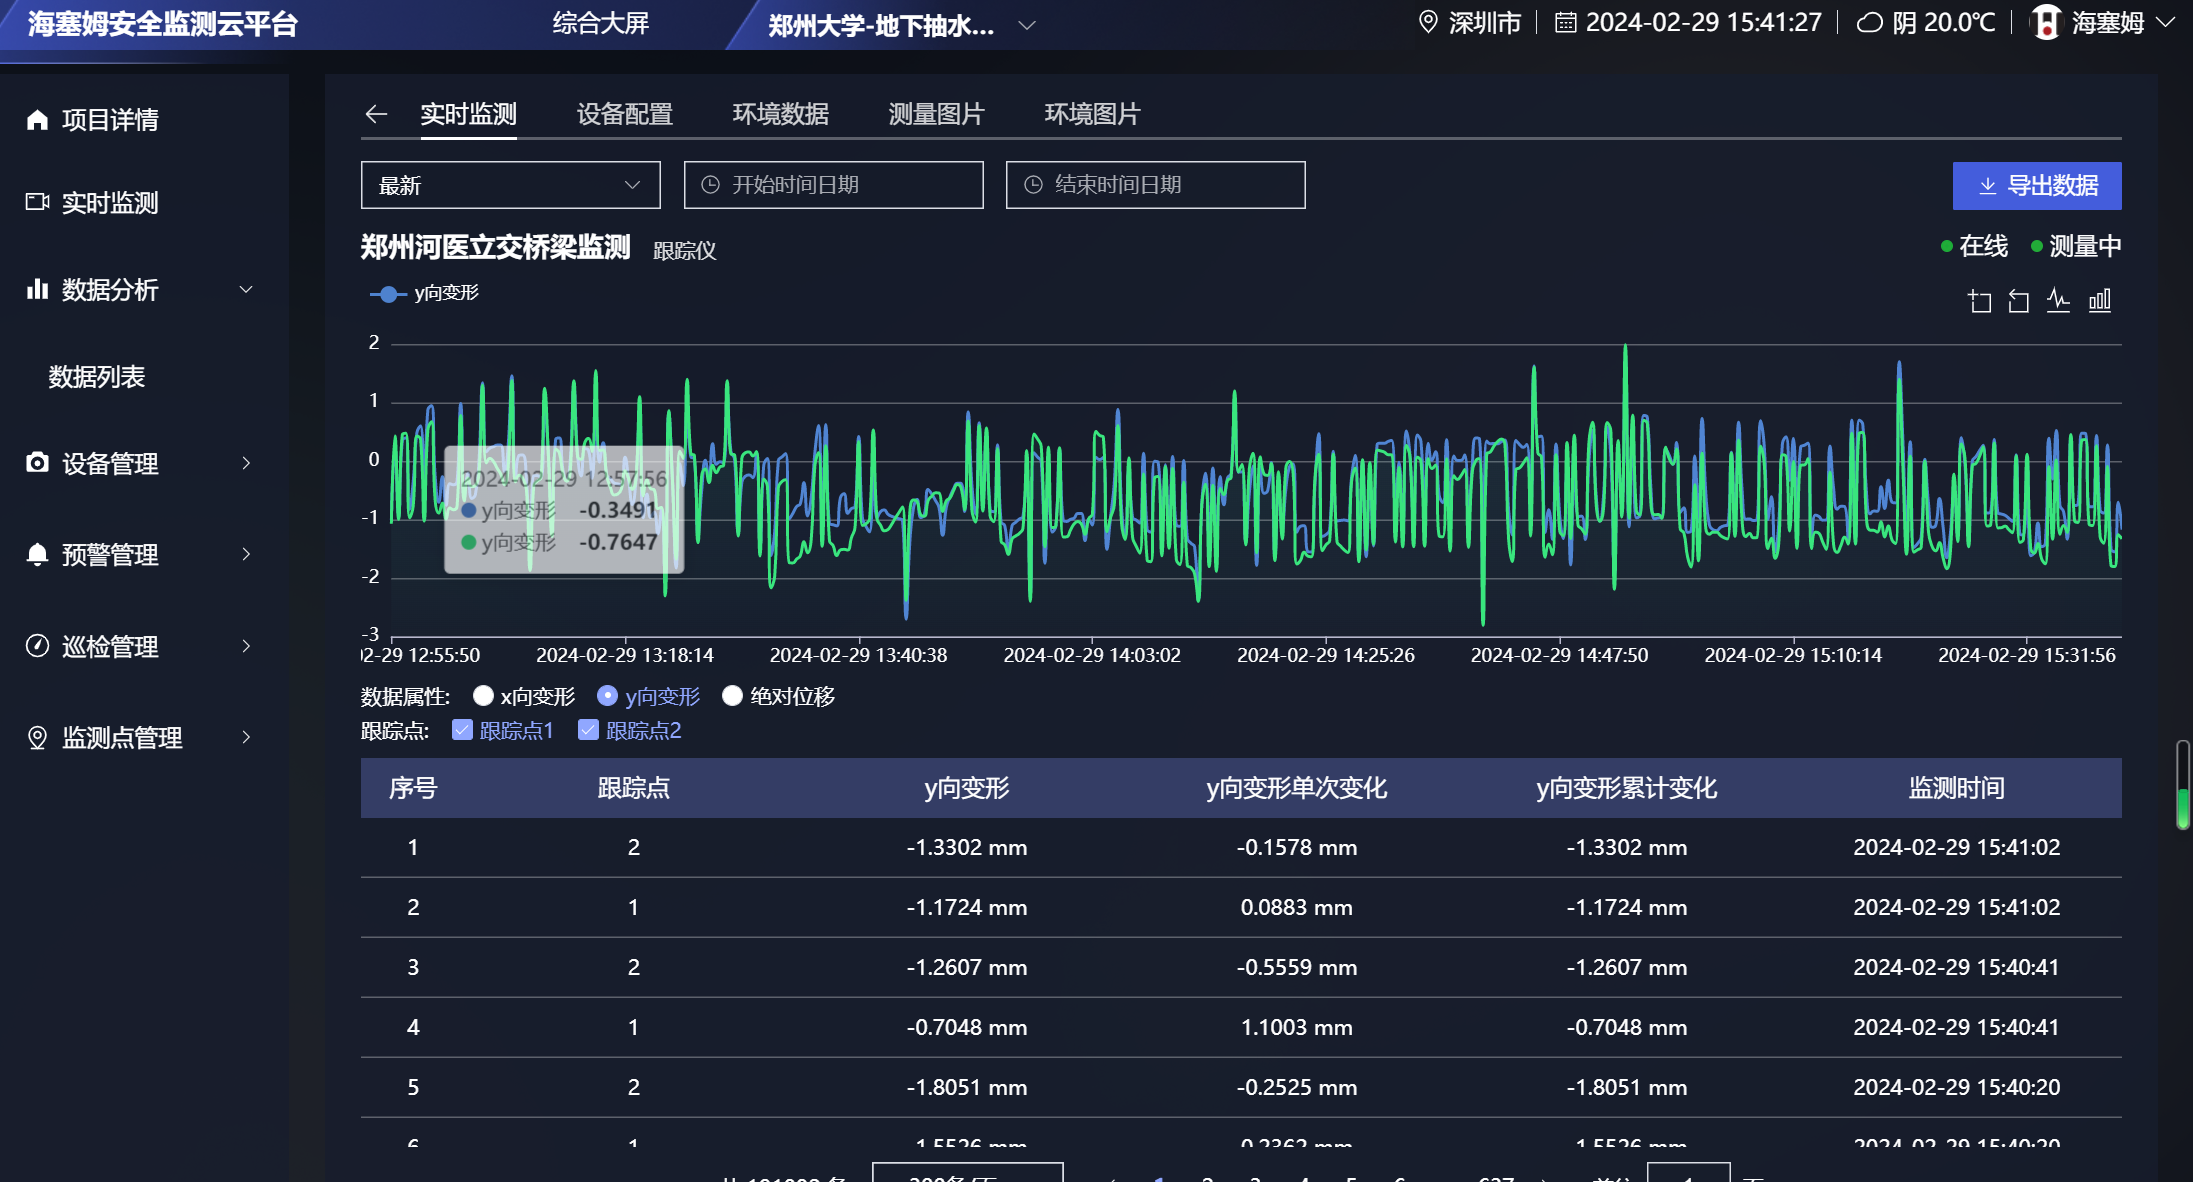Click the bell icon for 预警管理
Viewport: 2193px width, 1182px height.
point(37,554)
